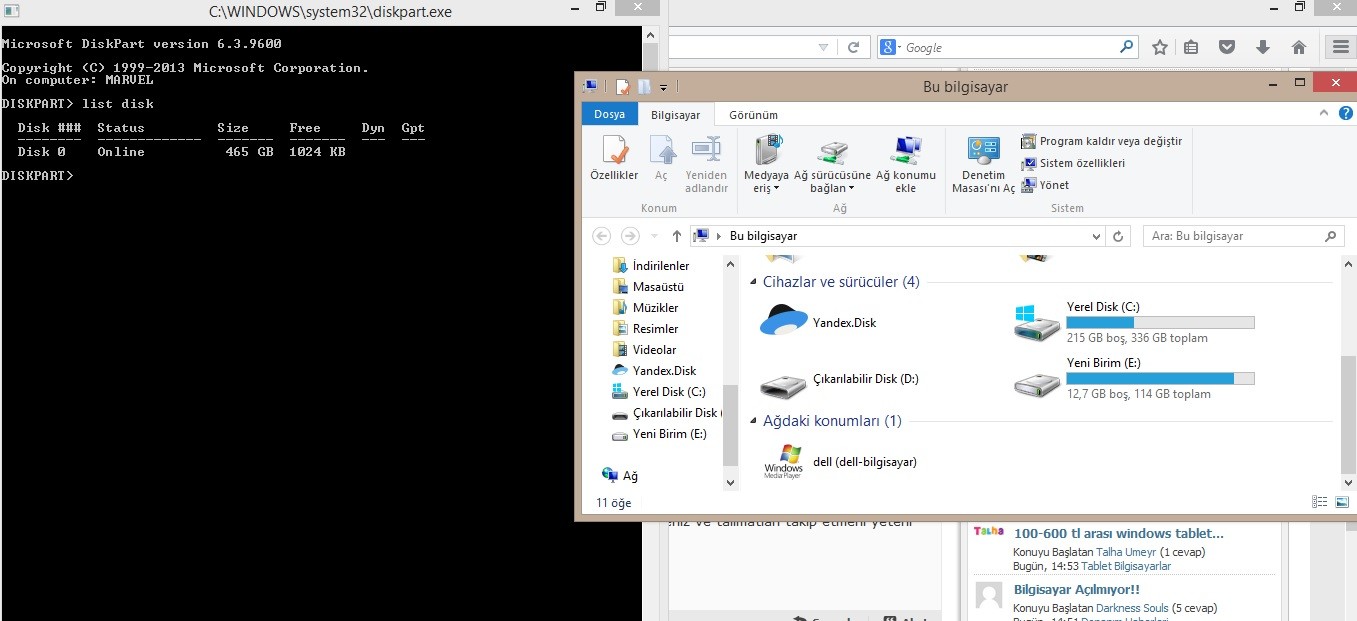The image size is (1357, 621).
Task: Click Program kaldır veya değiştir
Action: coord(1110,141)
